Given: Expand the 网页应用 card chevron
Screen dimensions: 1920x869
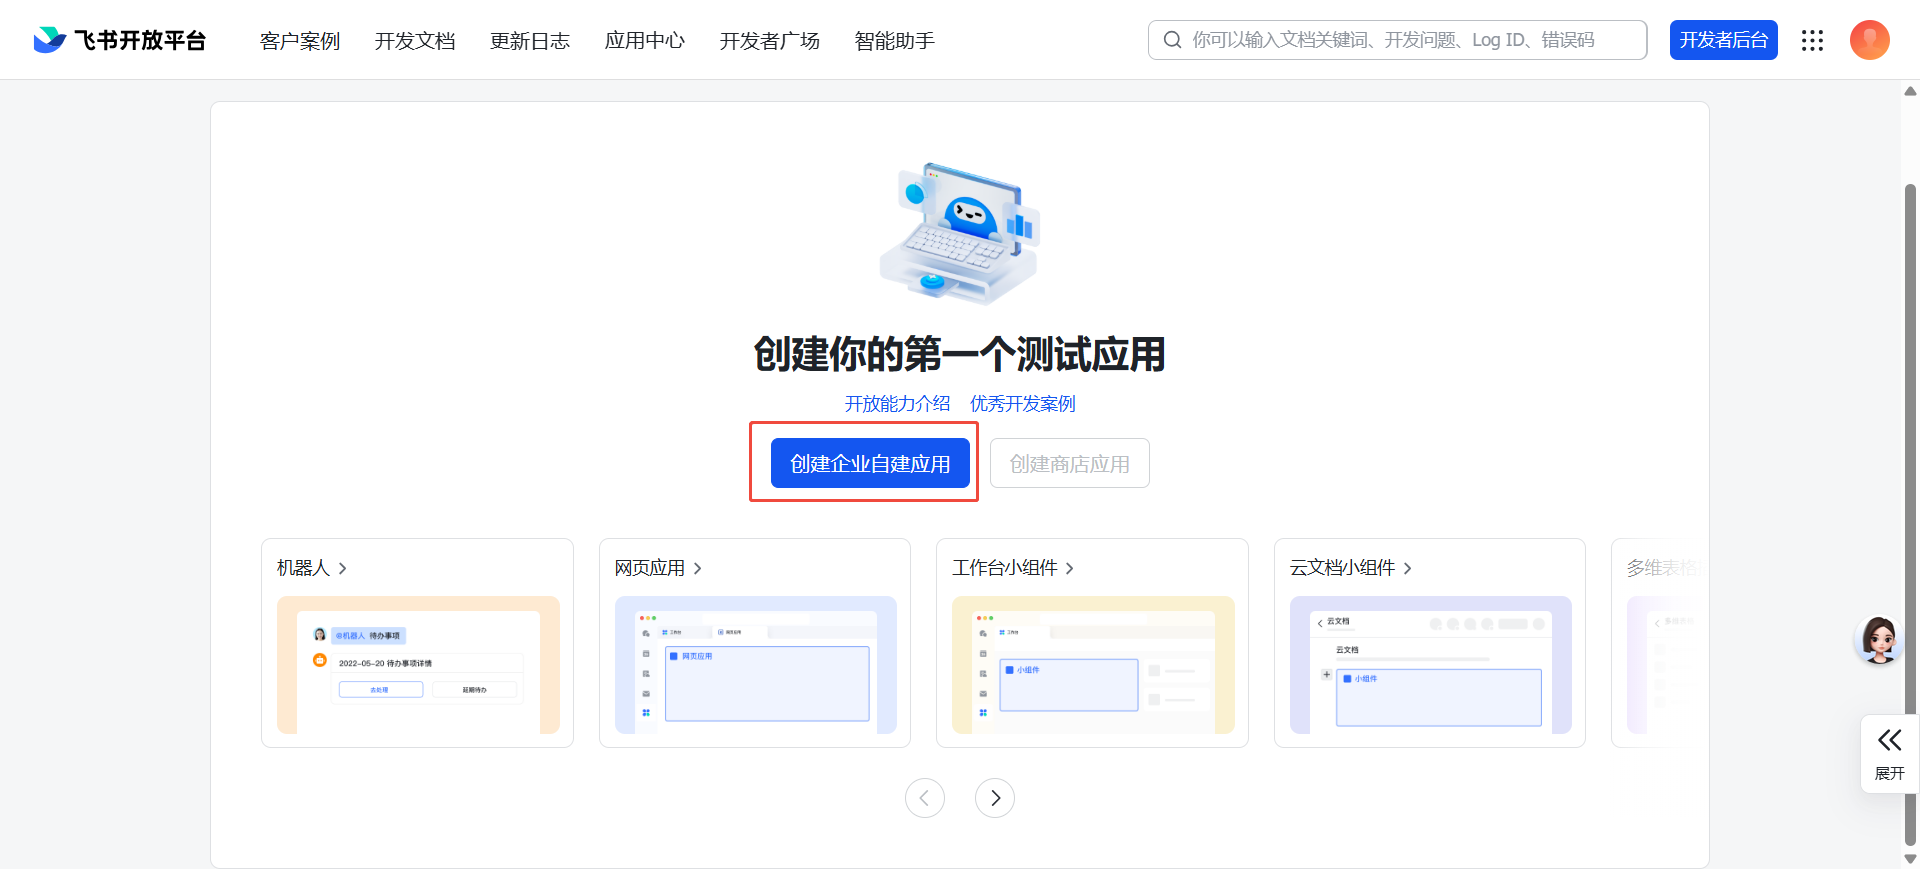Looking at the screenshot, I should click(x=697, y=568).
